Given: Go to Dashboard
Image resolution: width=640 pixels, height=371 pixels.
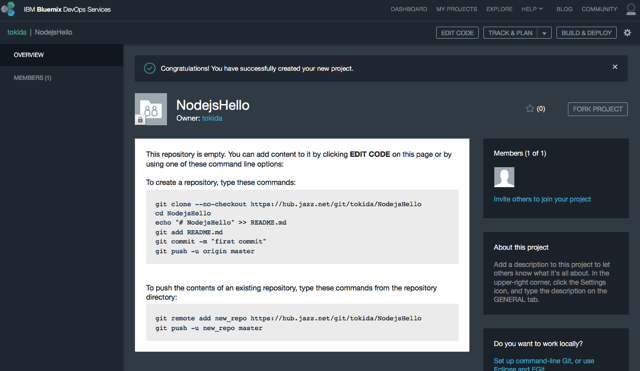Looking at the screenshot, I should point(409,9).
